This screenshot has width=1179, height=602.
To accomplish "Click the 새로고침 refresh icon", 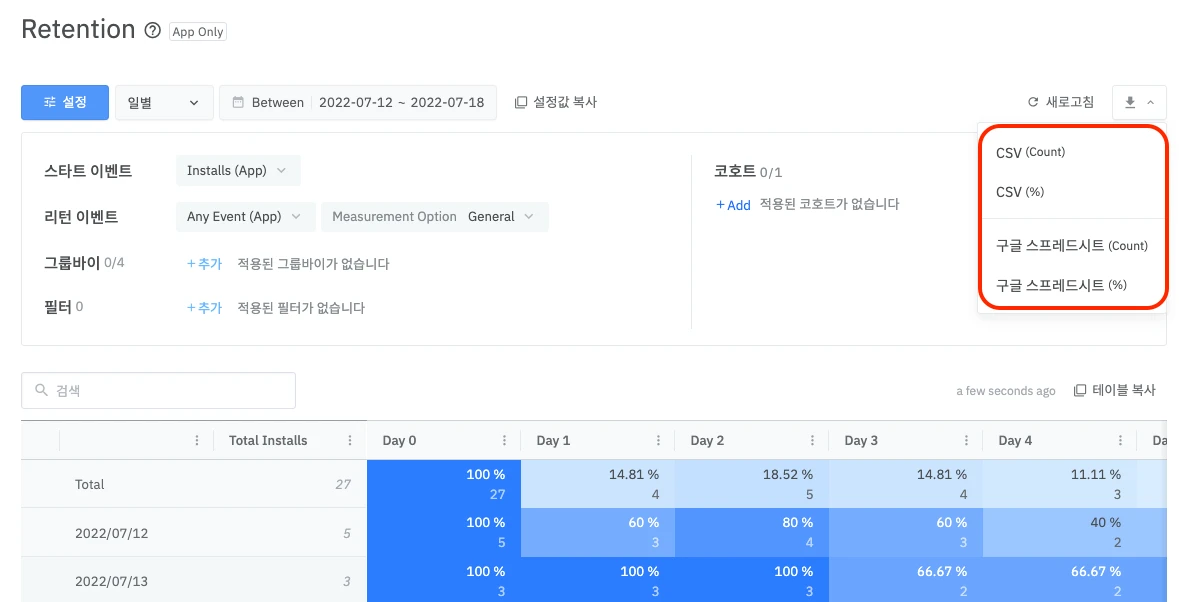I will [x=1033, y=102].
